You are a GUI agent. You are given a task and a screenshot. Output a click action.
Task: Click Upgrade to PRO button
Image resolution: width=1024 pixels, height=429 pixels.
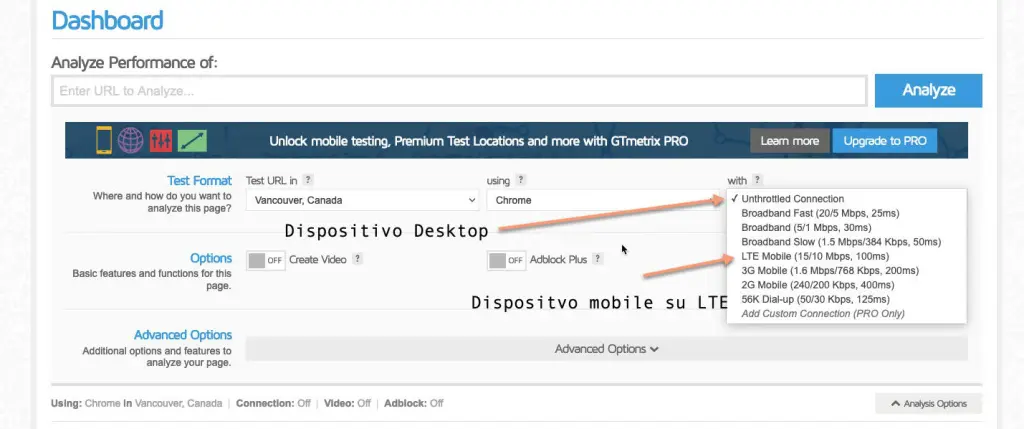(885, 140)
